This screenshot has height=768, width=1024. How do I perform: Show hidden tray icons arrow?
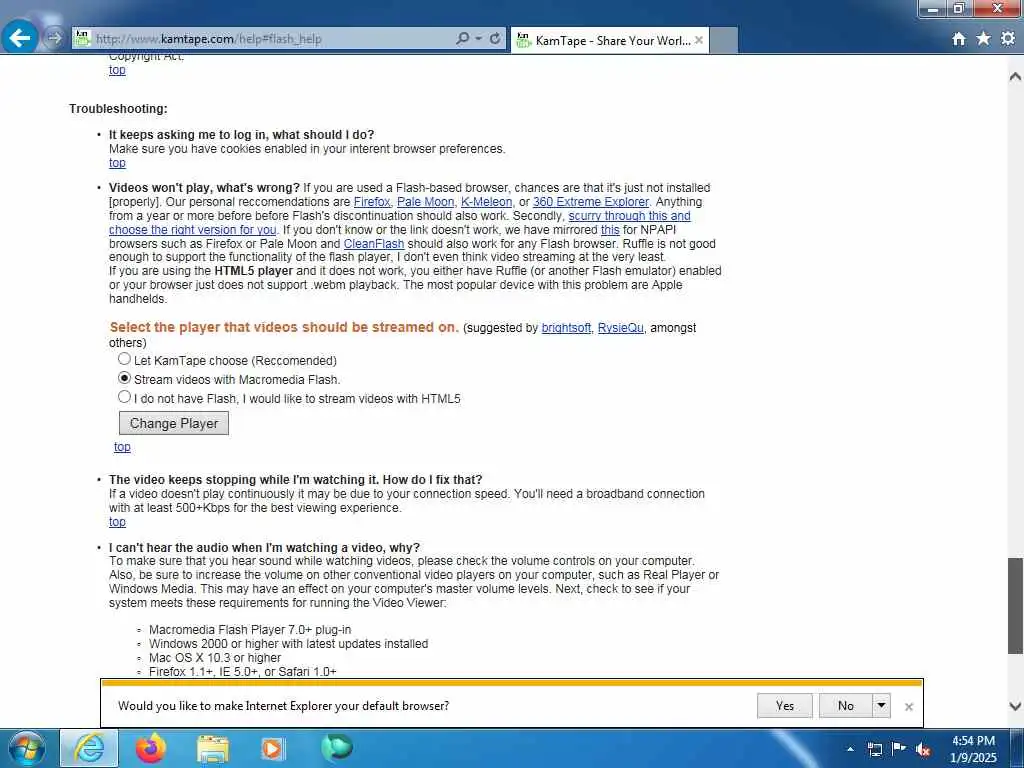tap(850, 749)
